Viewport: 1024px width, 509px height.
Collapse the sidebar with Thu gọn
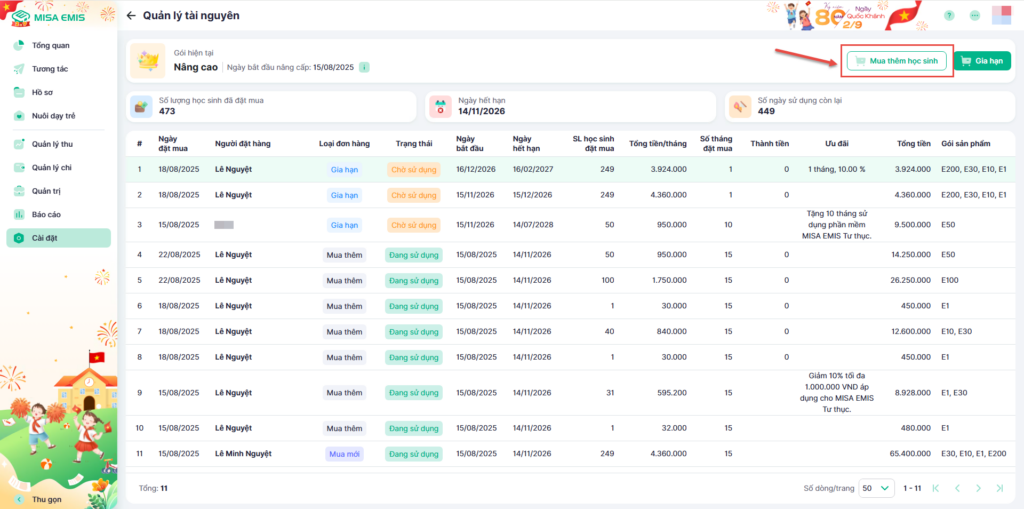pyautogui.click(x=46, y=498)
